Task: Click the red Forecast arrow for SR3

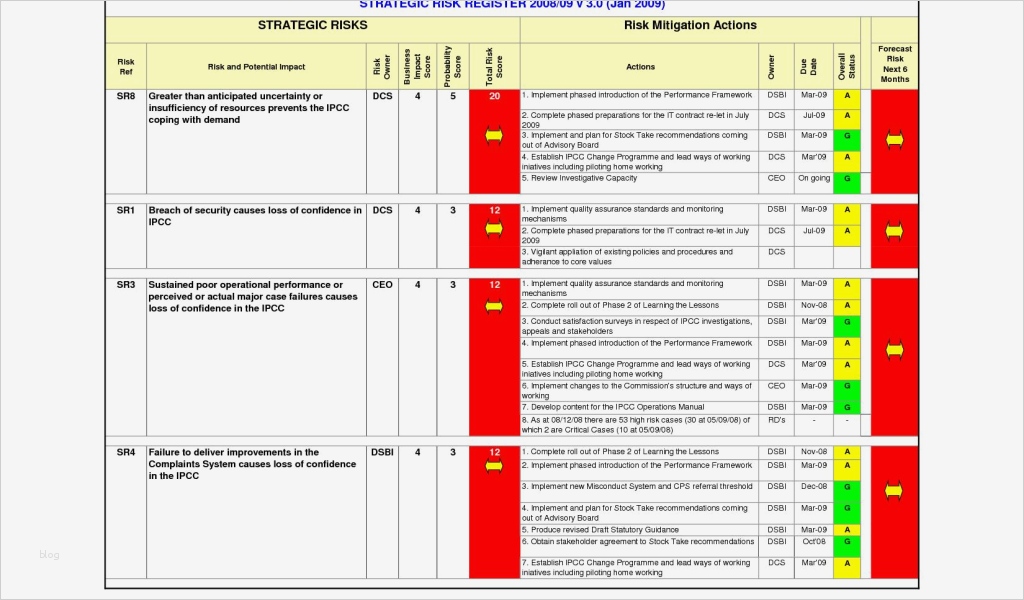Action: (x=894, y=349)
